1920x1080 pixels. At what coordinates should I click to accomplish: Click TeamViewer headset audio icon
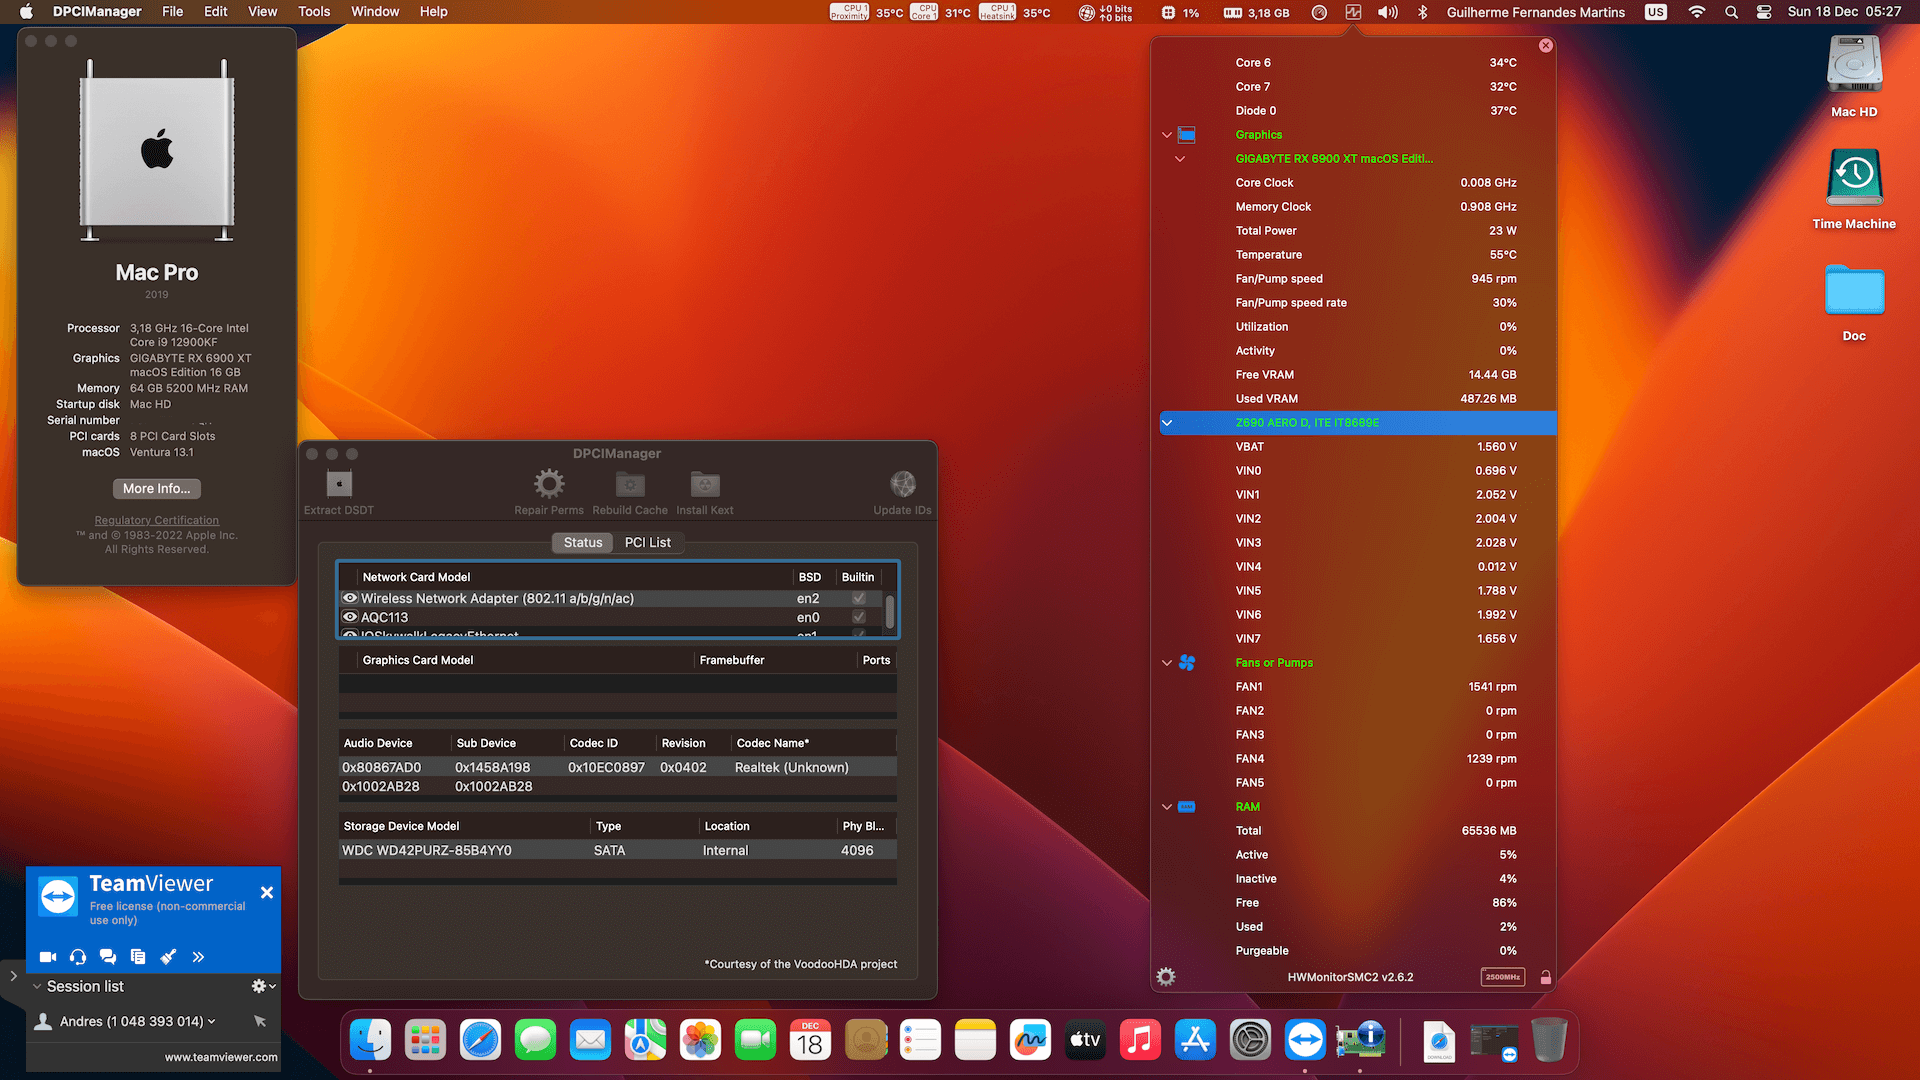[x=78, y=957]
